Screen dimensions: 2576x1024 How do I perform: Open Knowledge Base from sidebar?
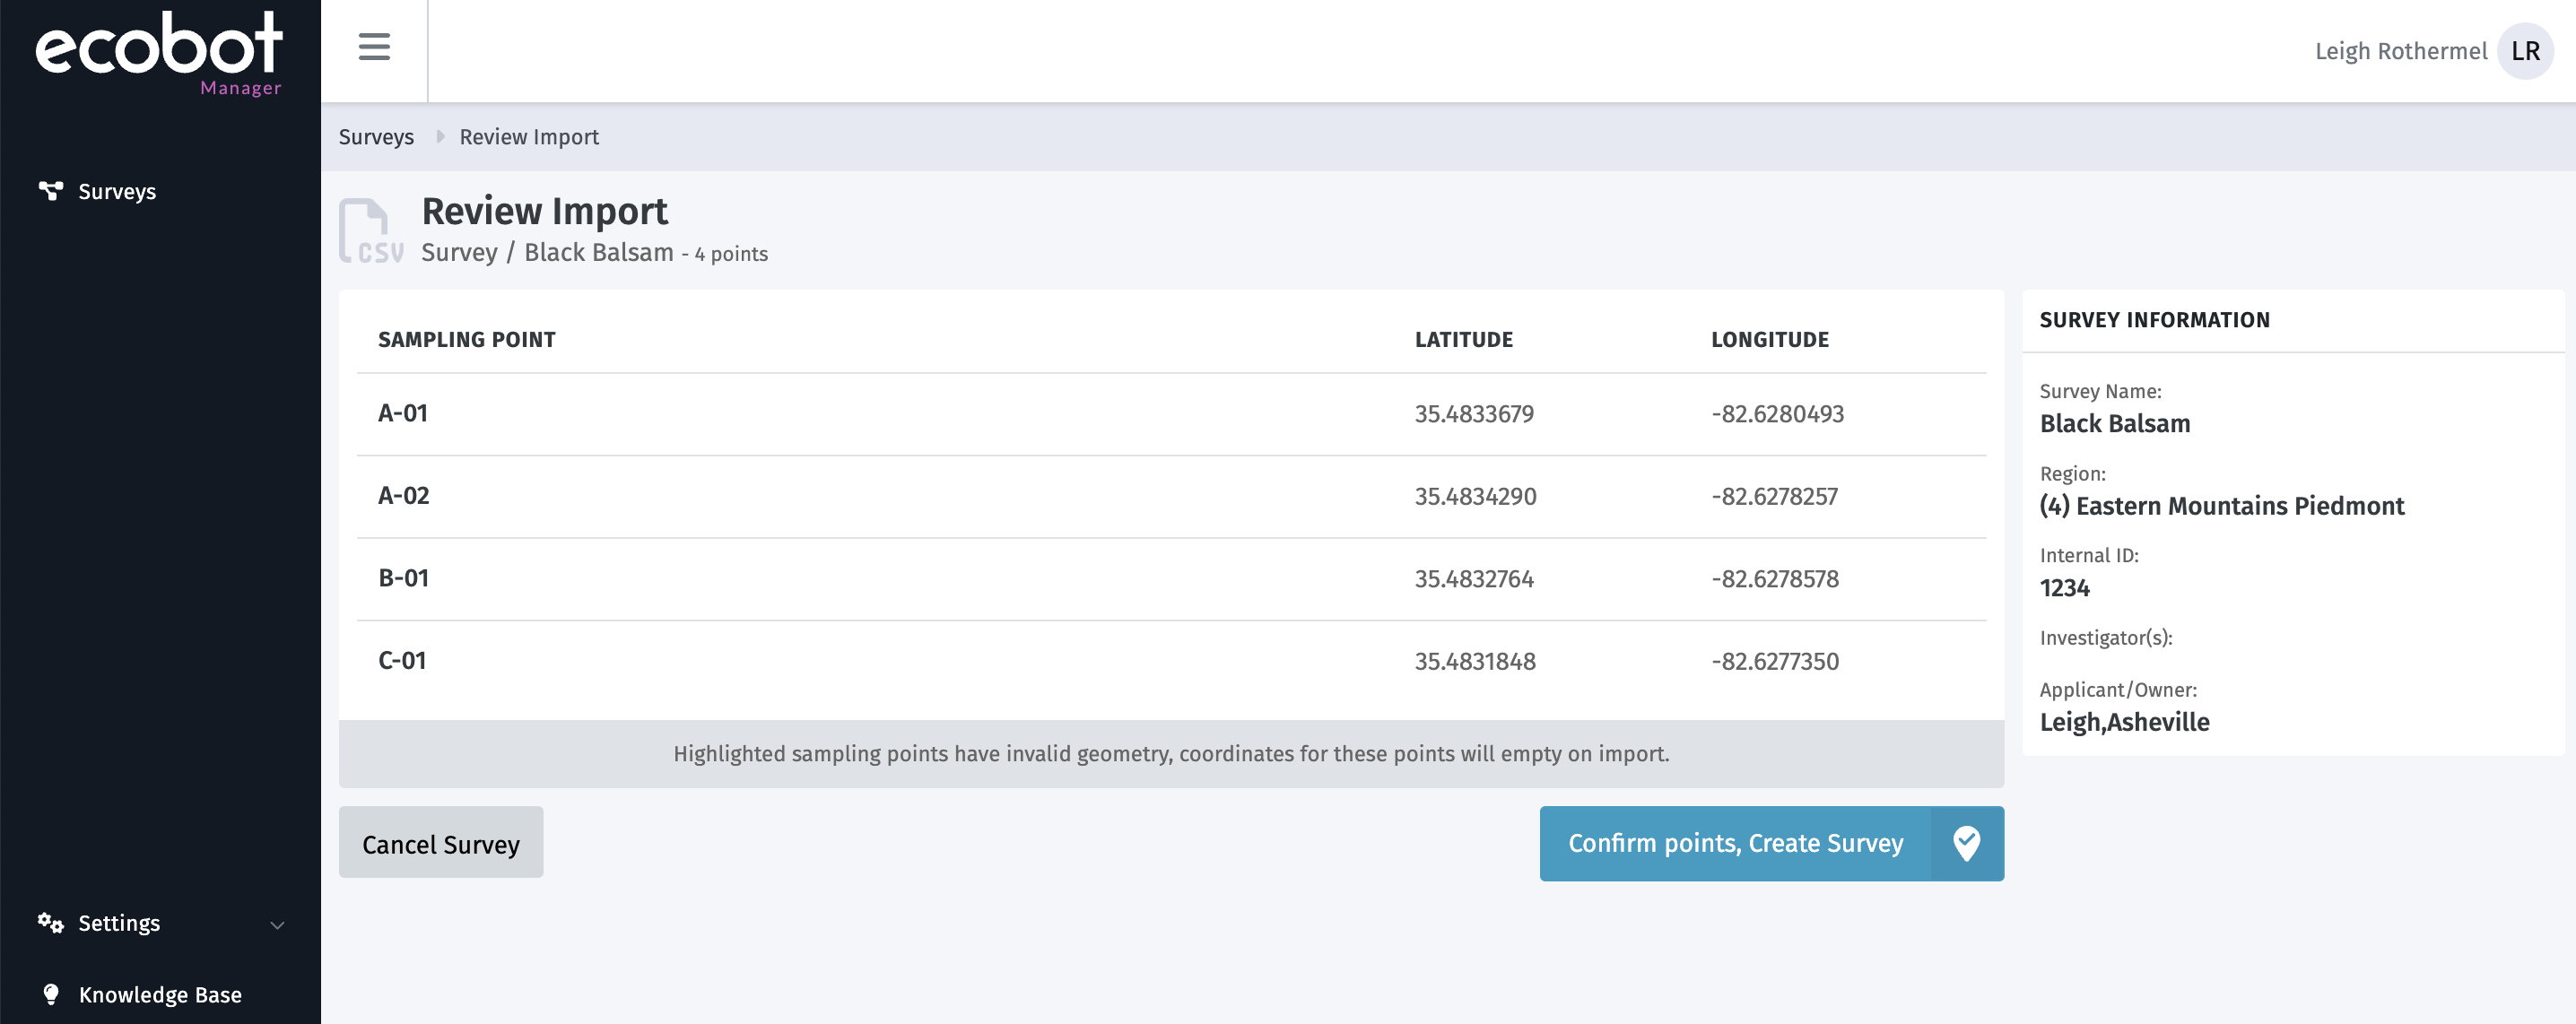click(160, 994)
